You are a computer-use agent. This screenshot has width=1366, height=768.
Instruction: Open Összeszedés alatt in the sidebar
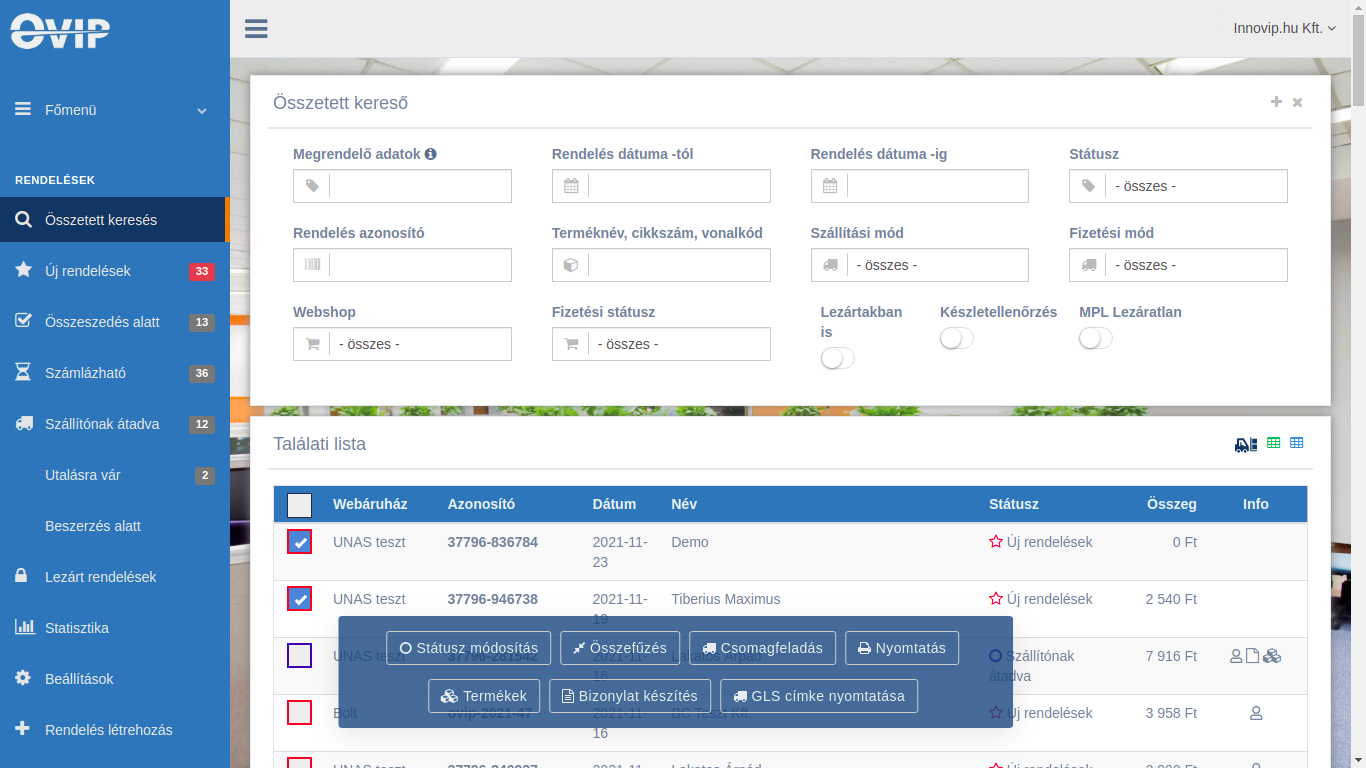(115, 322)
